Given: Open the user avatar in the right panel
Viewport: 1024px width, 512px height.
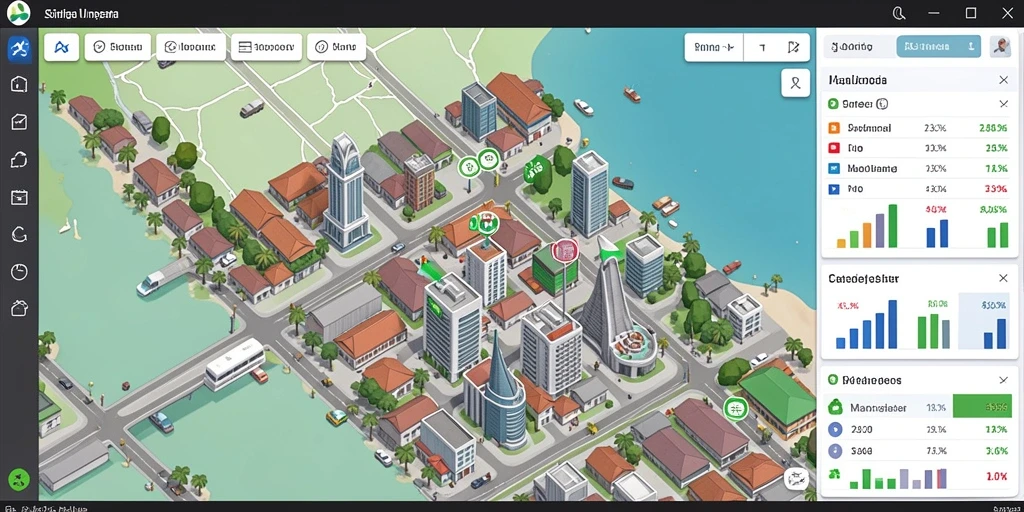Looking at the screenshot, I should [x=1000, y=46].
